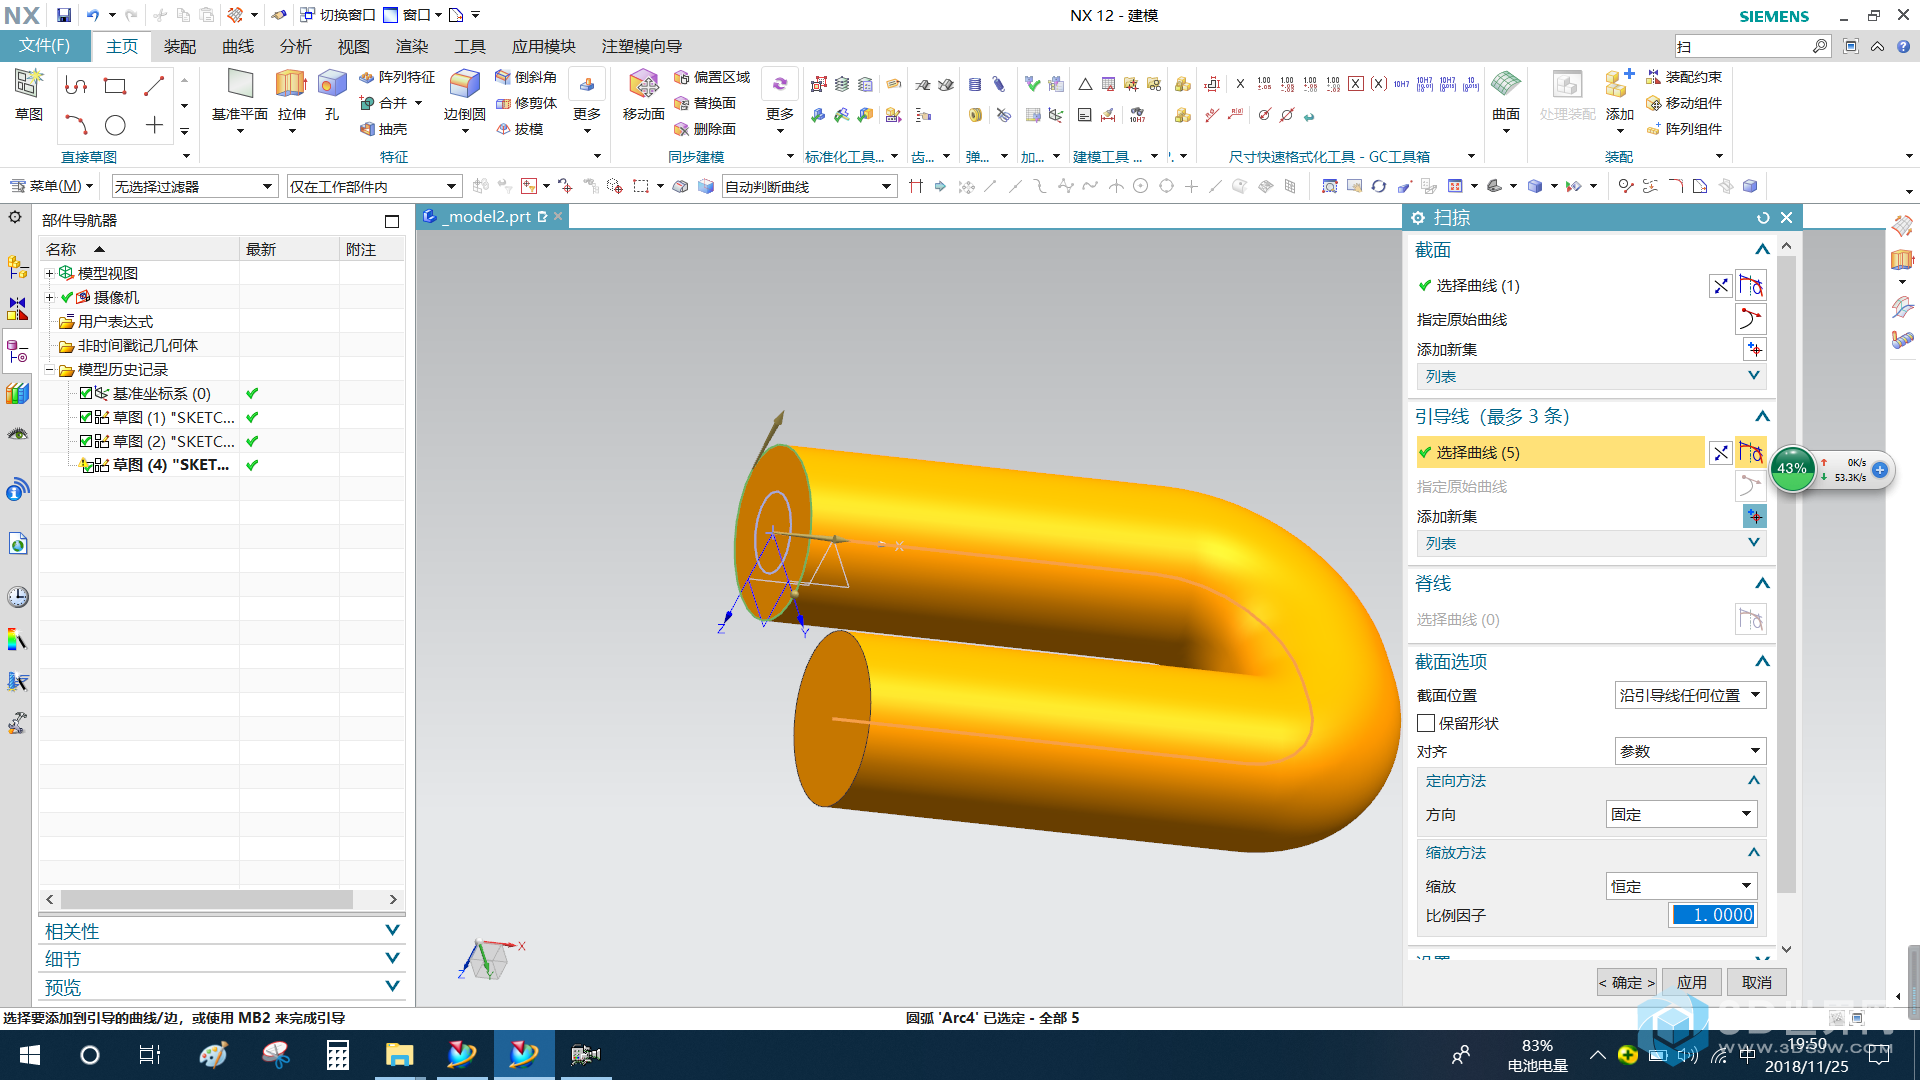Click the Shell (抽壳) tool
The width and height of the screenshot is (1920, 1080).
coord(384,129)
